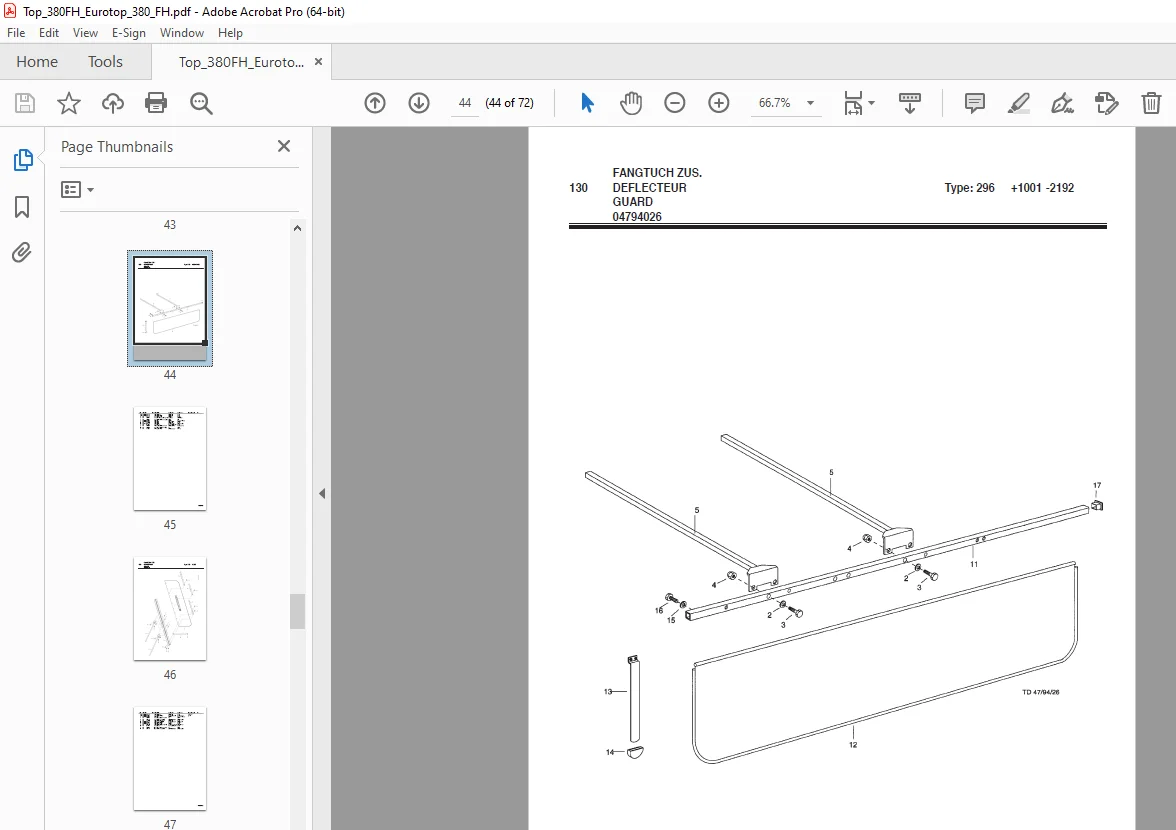Print the document
Viewport: 1176px width, 830px height.
tap(156, 103)
